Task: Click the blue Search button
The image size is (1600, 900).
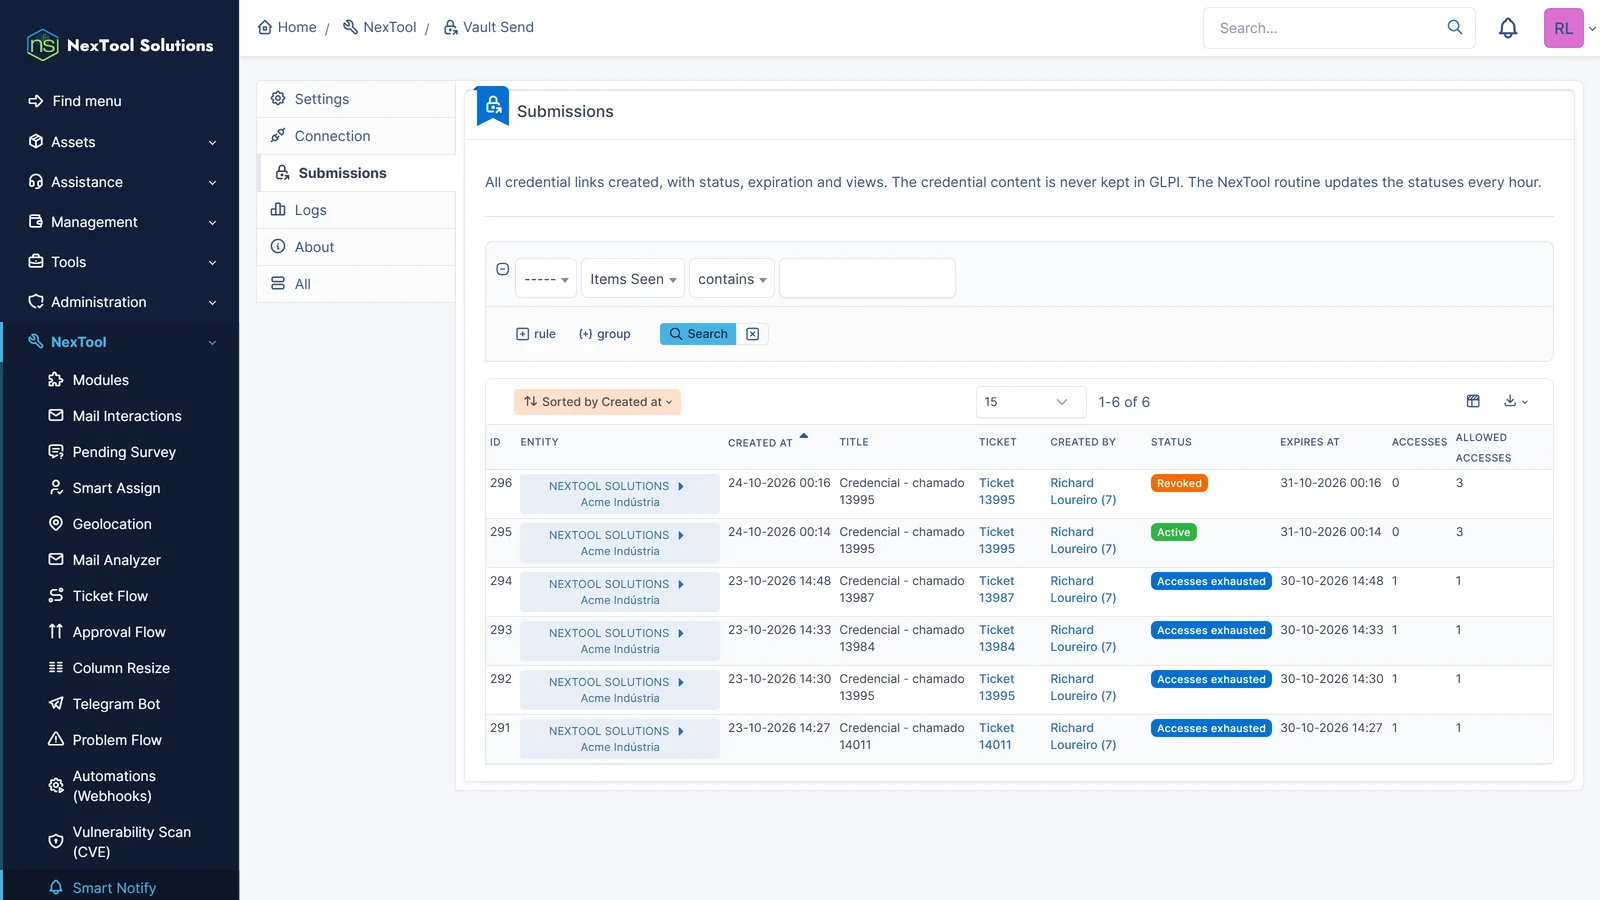Action: [698, 334]
